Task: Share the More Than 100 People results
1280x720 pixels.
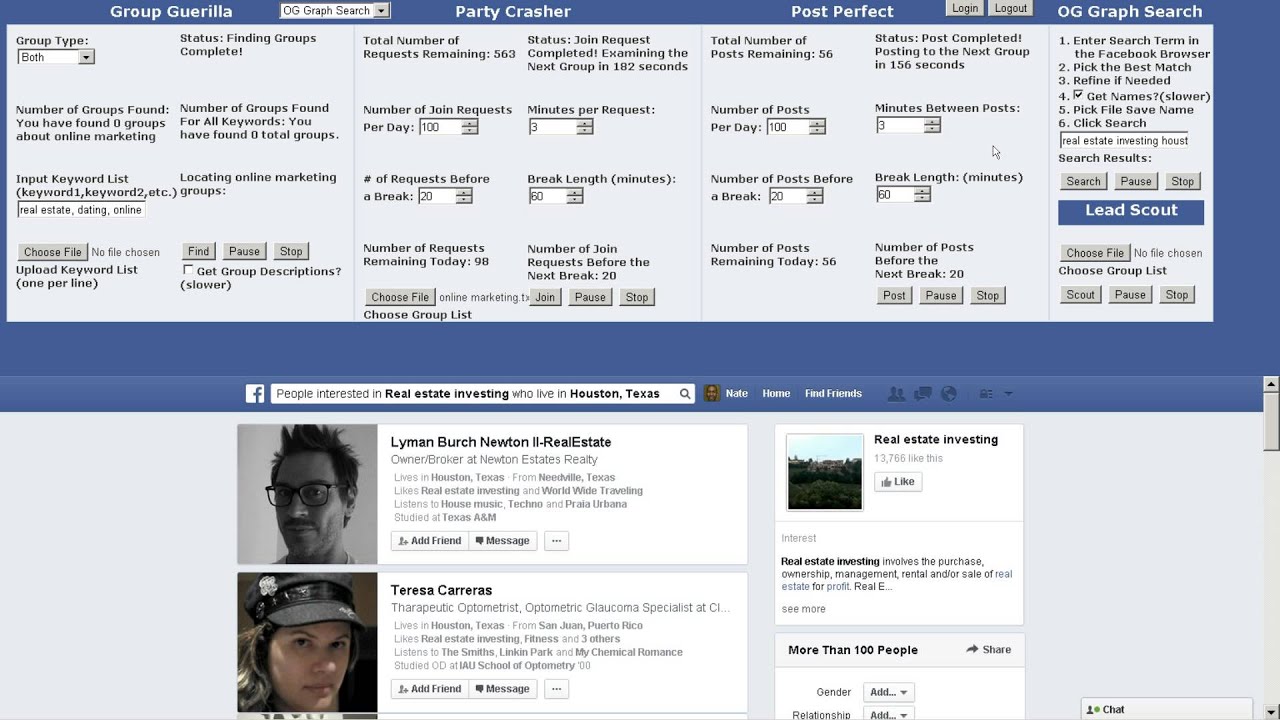Action: coord(989,650)
